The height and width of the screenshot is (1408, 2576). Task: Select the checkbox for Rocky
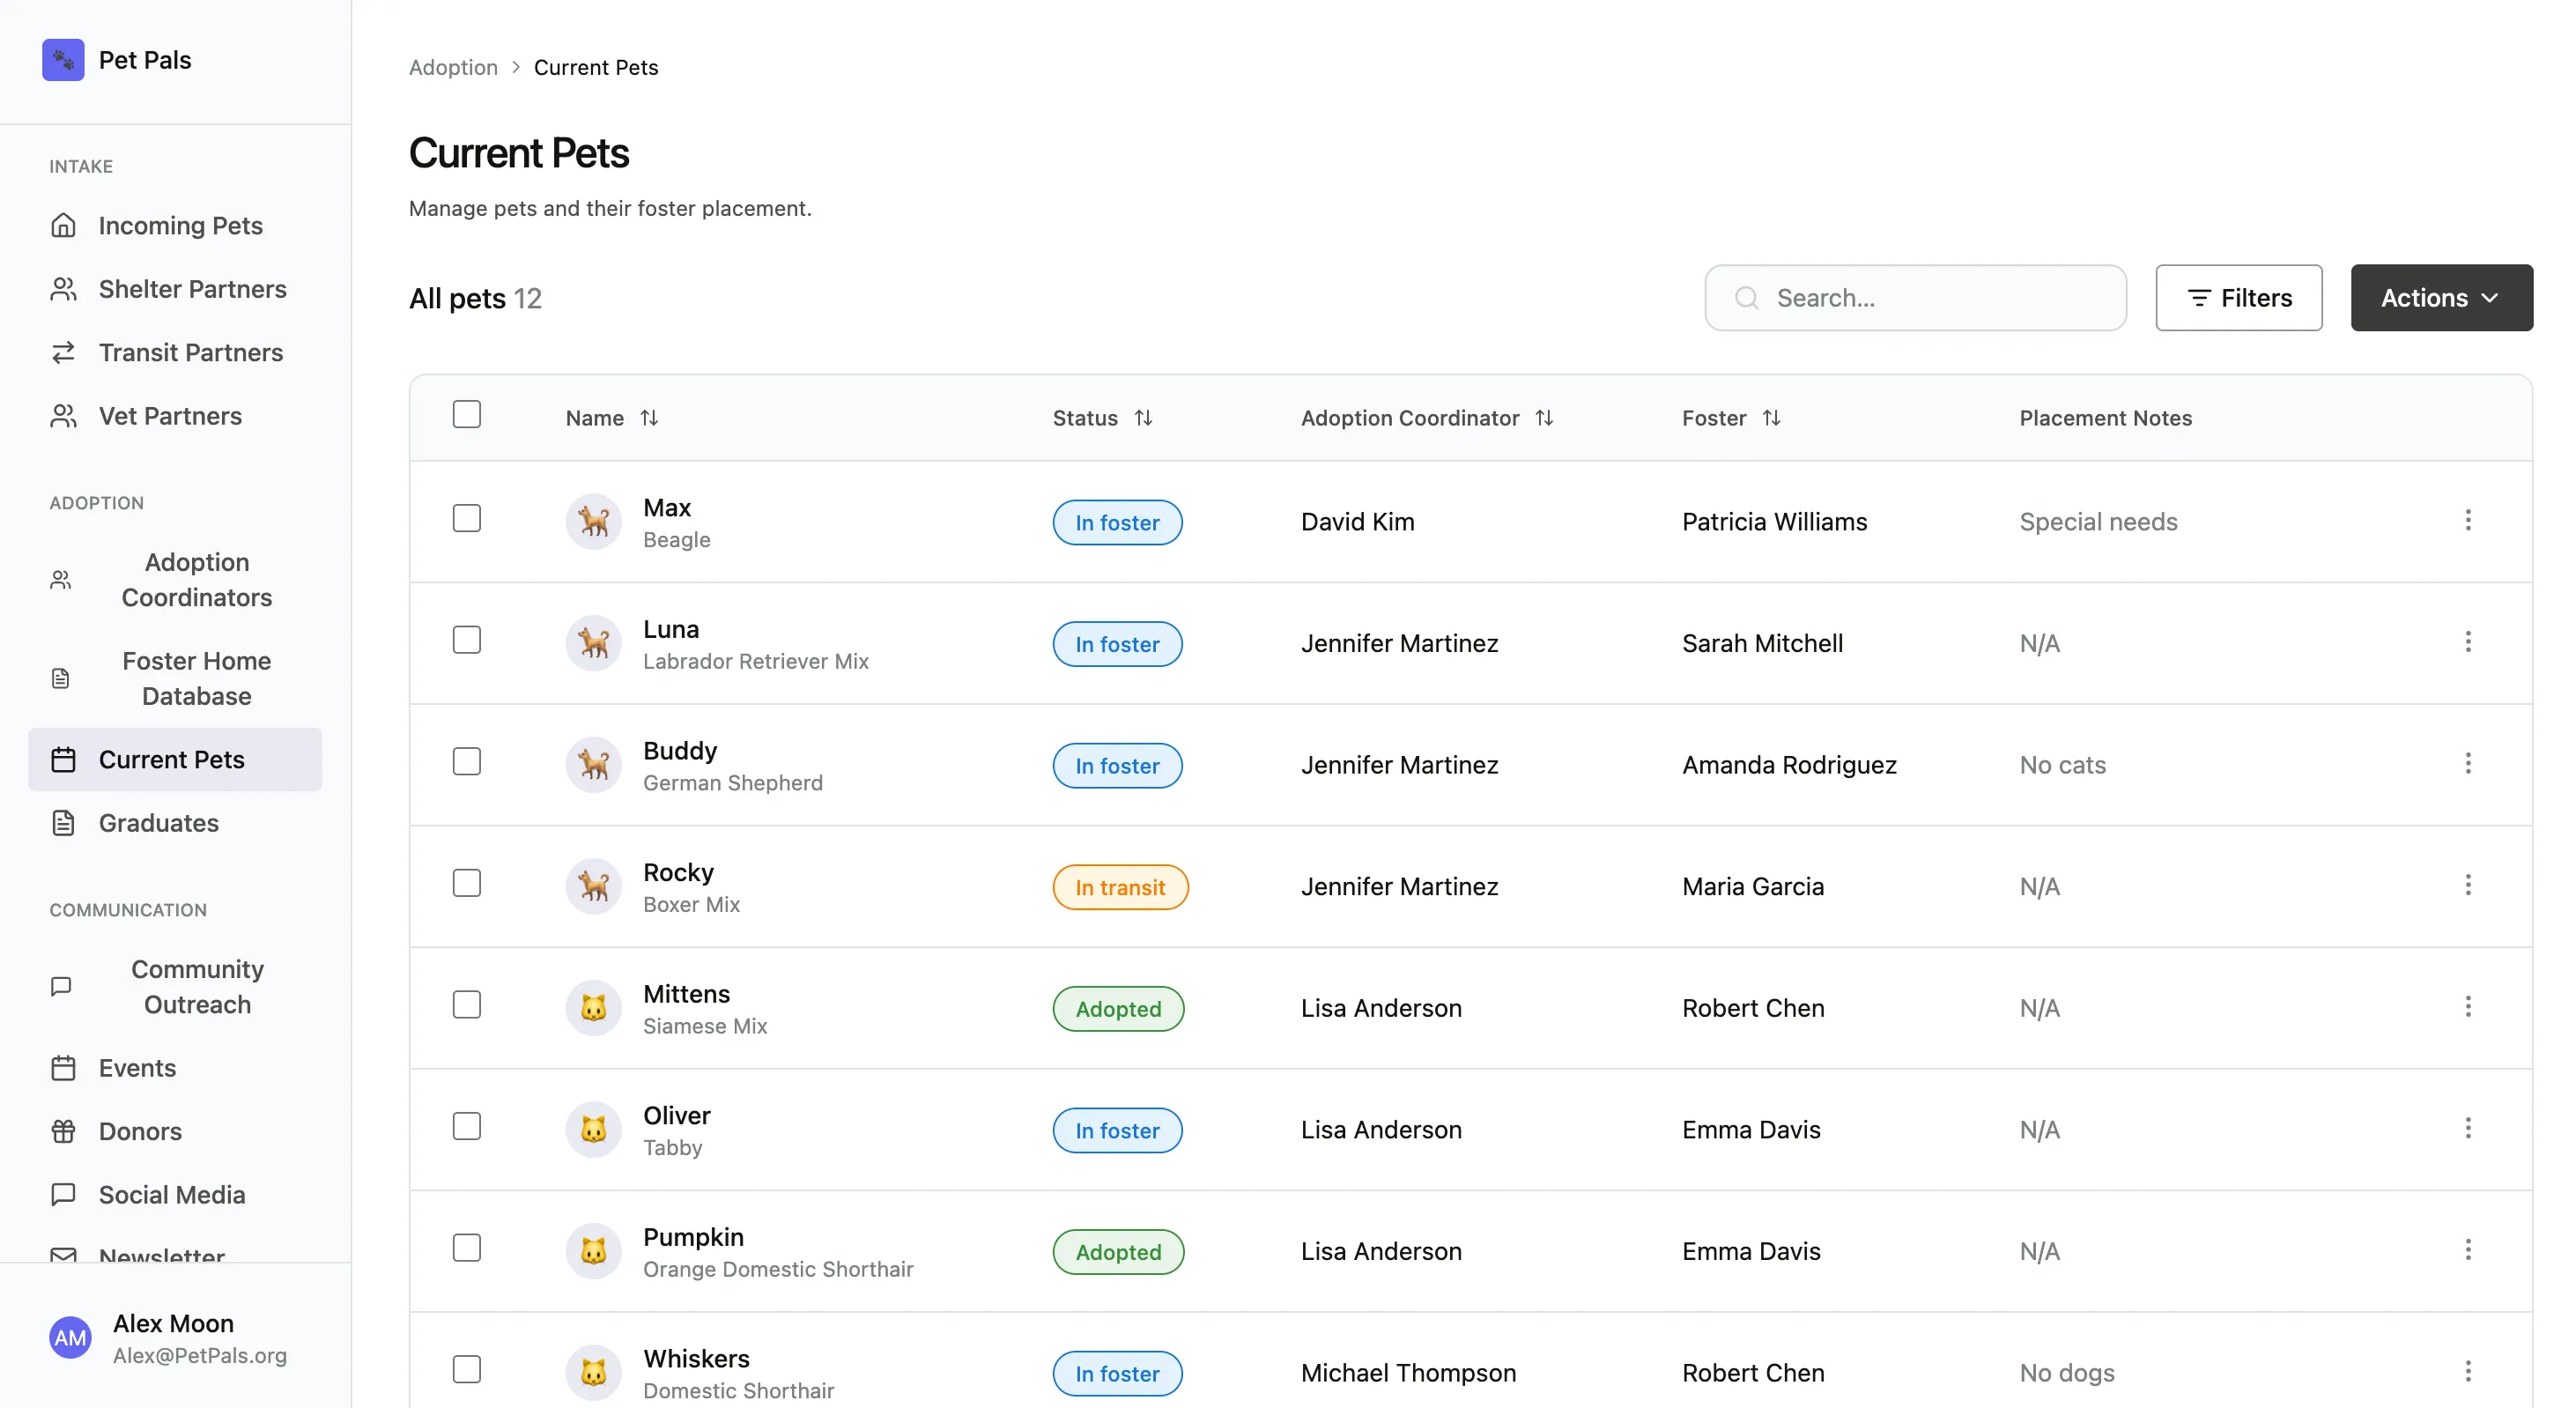467,883
